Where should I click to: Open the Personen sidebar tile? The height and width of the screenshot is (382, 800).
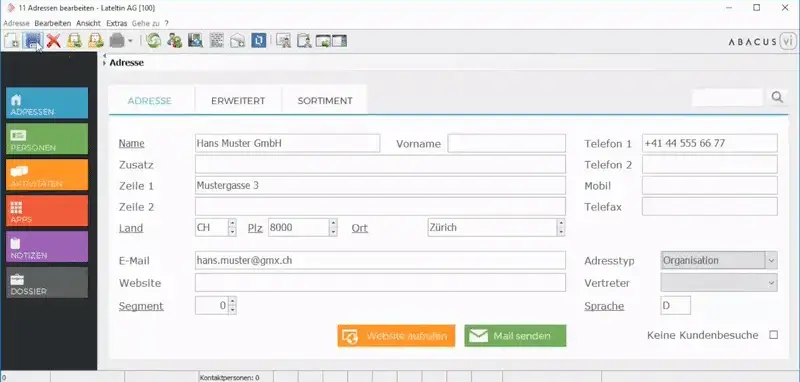coord(47,139)
